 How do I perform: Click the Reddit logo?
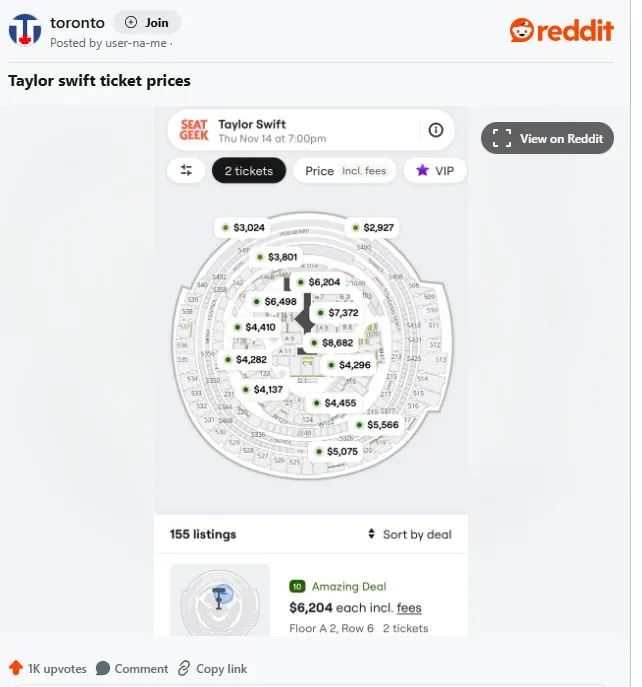(x=561, y=30)
